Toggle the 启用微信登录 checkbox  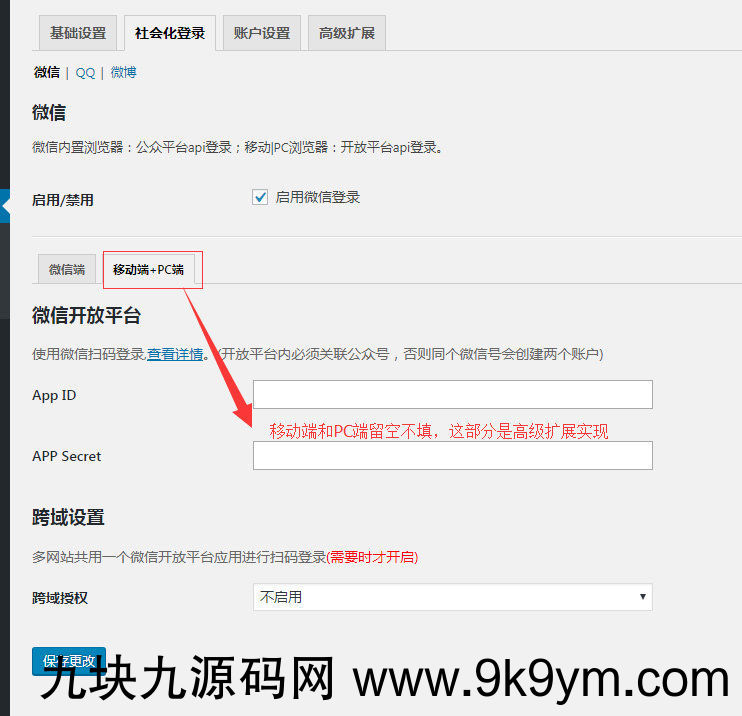click(x=260, y=197)
